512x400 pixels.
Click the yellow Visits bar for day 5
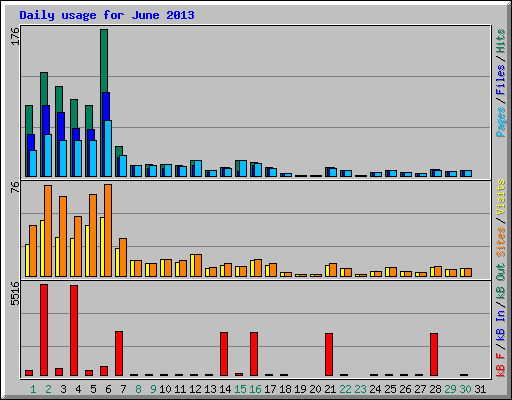pos(87,251)
